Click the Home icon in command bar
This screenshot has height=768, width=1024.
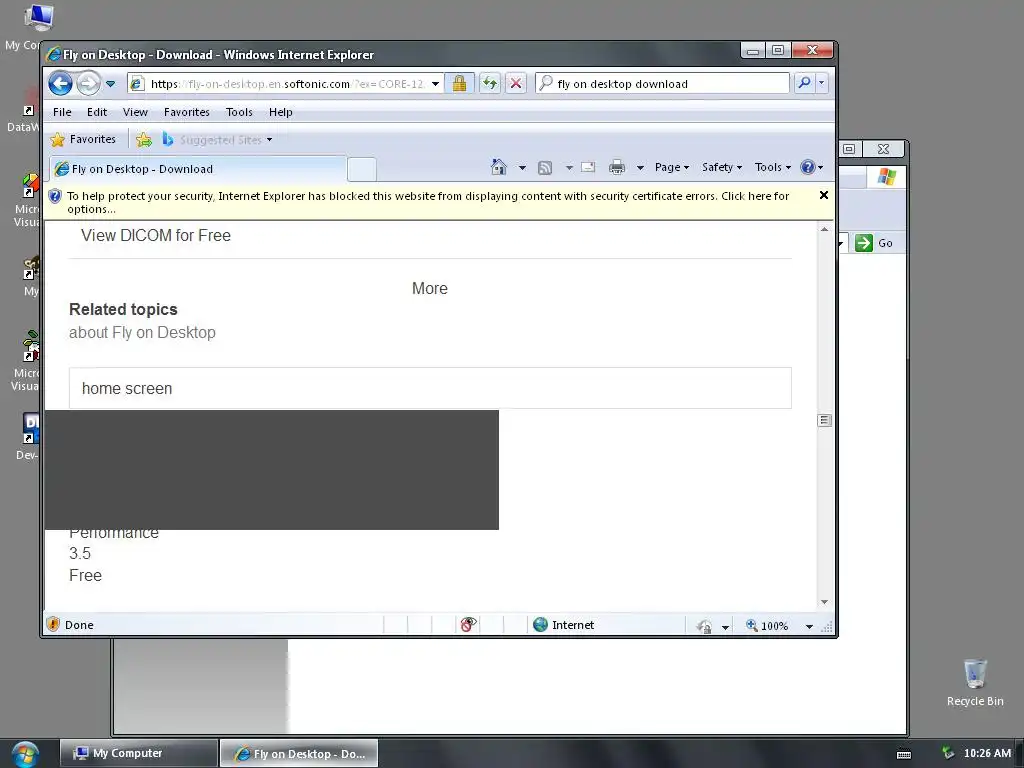point(499,167)
